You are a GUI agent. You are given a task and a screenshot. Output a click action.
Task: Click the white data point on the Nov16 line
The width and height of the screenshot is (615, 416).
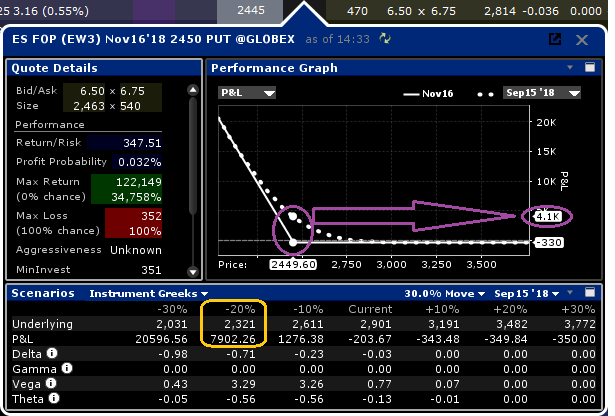tap(293, 243)
